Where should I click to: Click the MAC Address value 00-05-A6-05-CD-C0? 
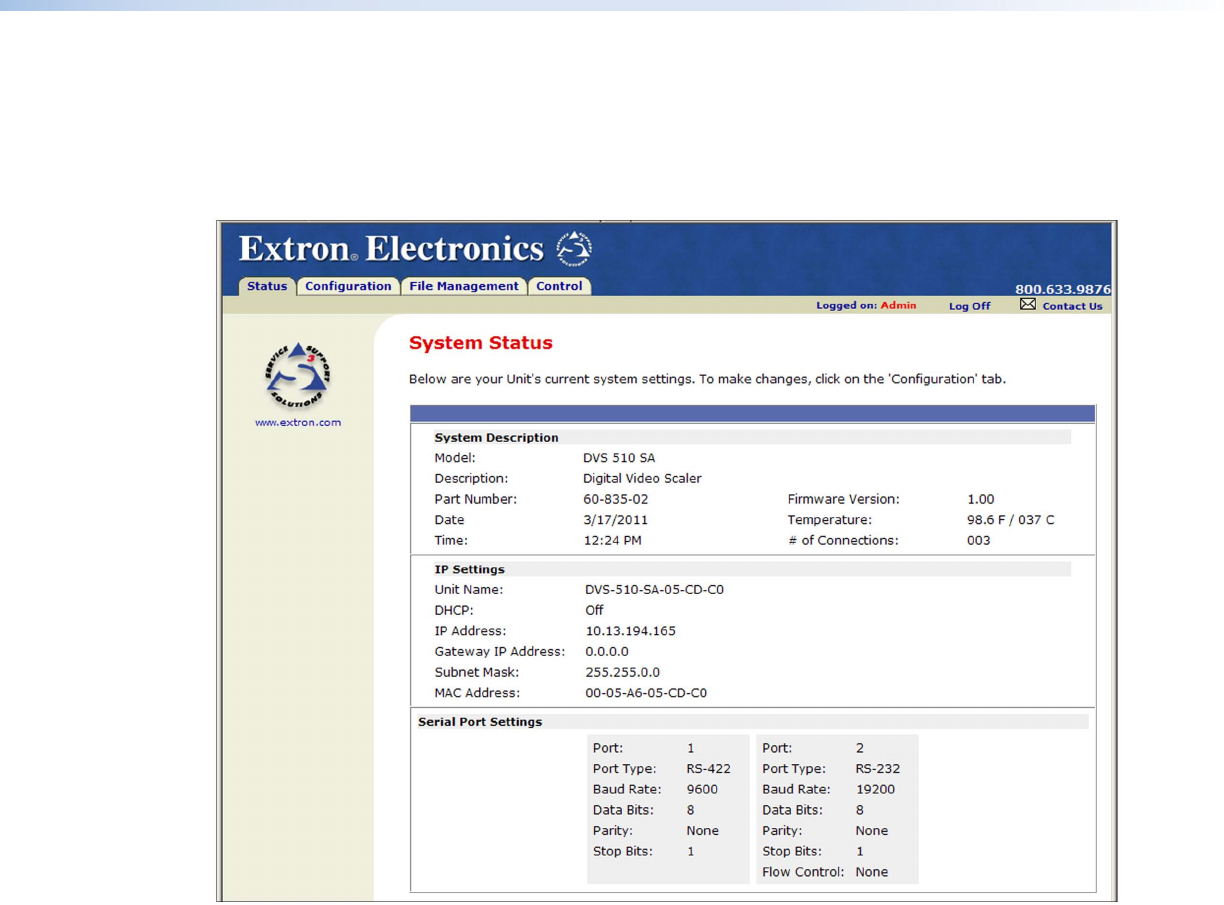tap(646, 692)
